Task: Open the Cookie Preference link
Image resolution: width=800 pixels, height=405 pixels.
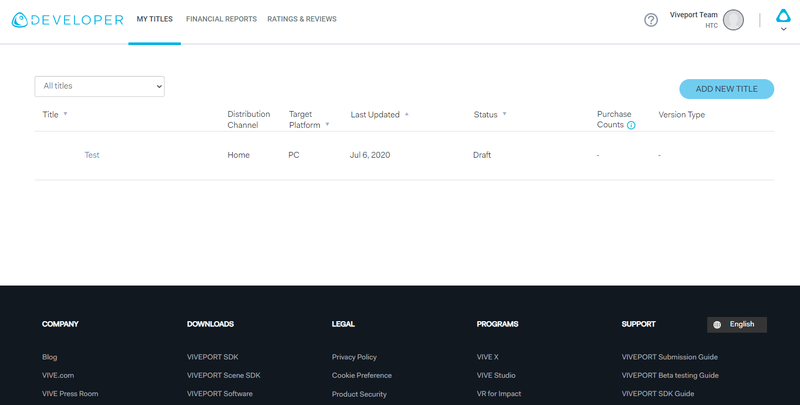Action: pyautogui.click(x=362, y=375)
